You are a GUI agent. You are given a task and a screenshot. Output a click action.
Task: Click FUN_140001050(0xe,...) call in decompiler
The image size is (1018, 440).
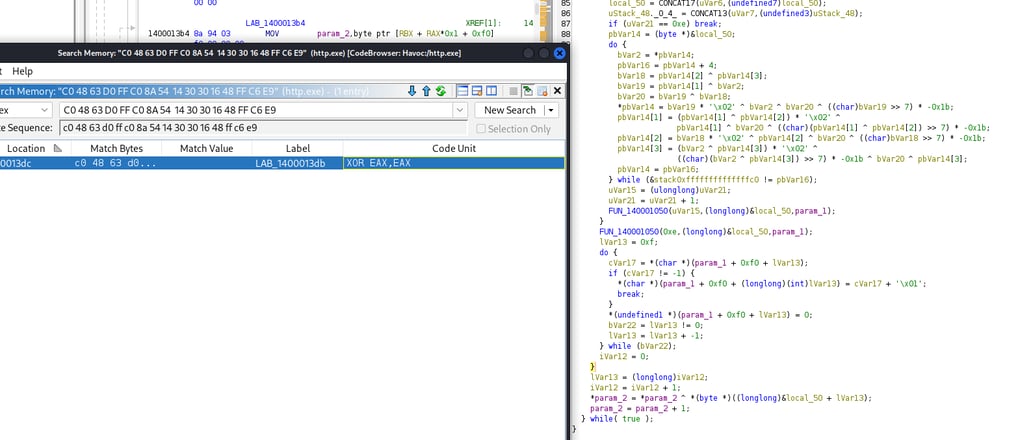click(706, 232)
